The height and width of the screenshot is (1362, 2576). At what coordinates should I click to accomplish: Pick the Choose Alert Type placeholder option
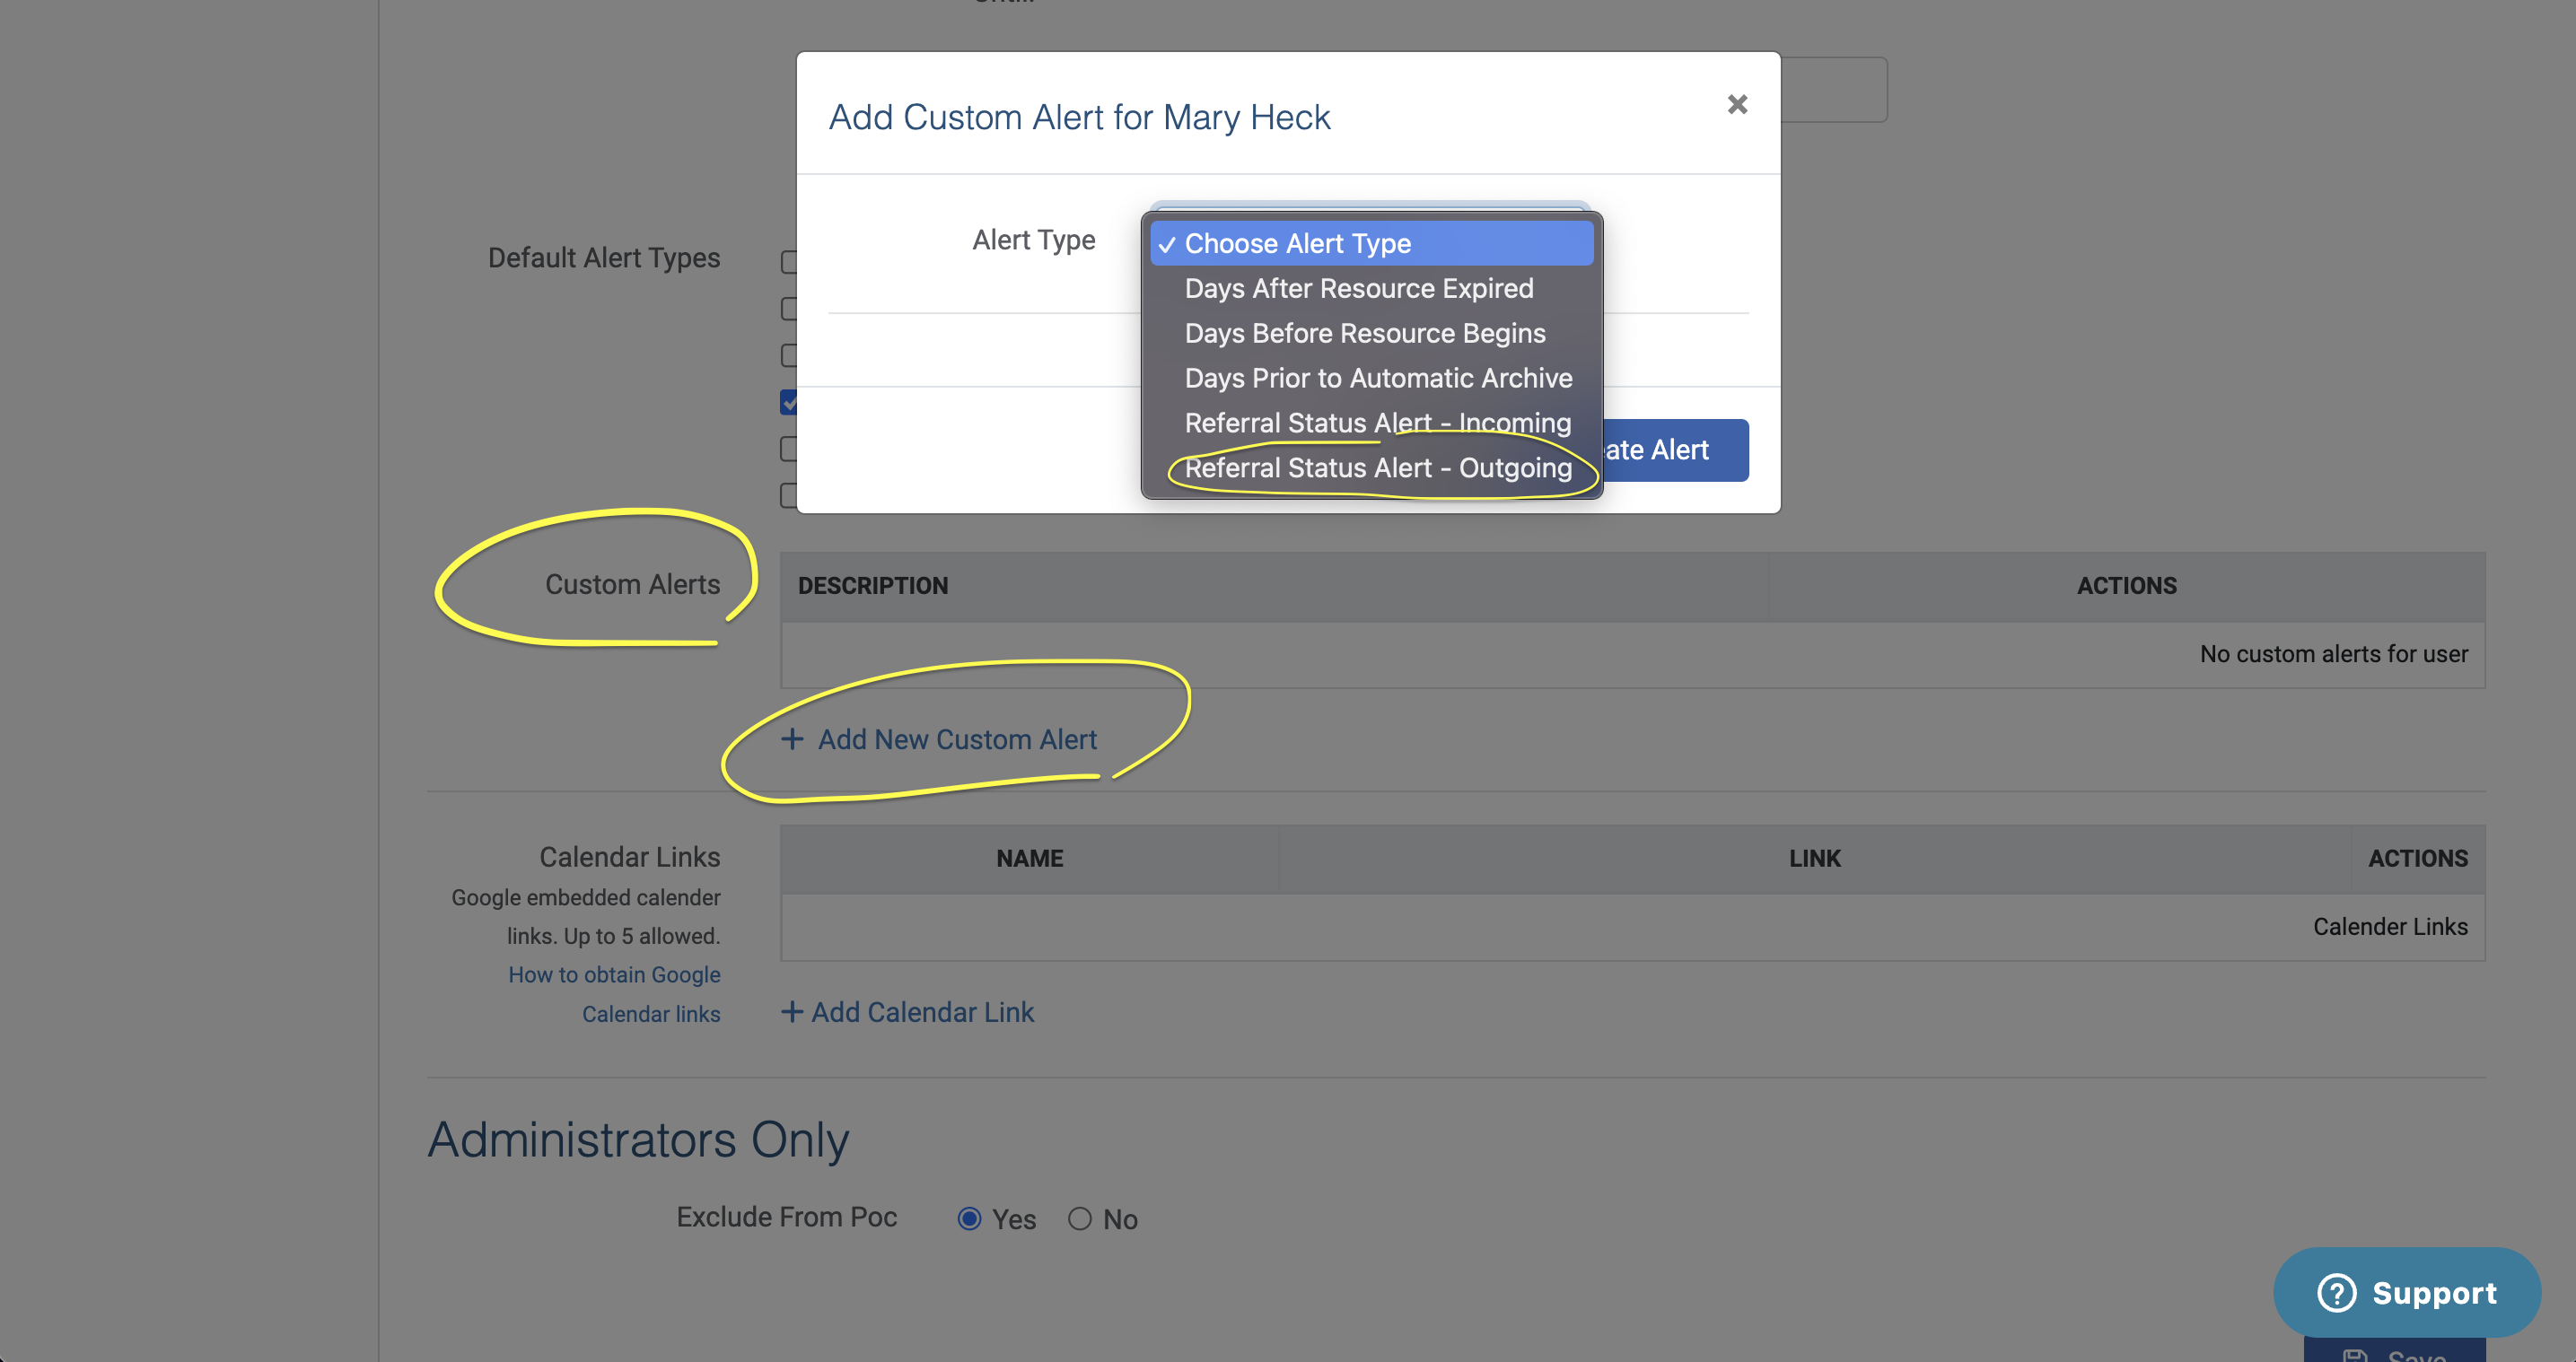pos(1297,244)
